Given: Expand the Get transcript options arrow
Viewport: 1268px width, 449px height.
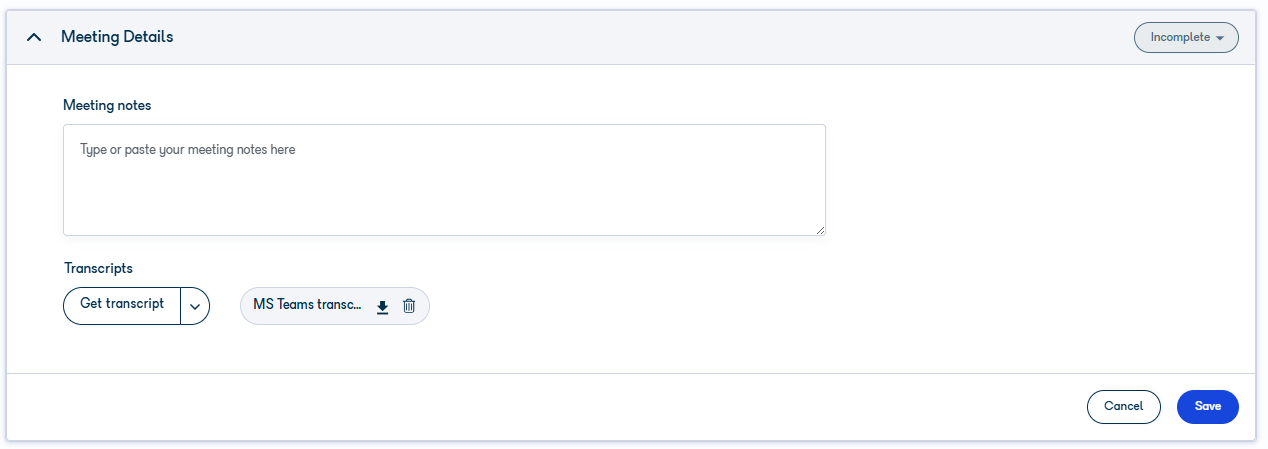Looking at the screenshot, I should click(x=195, y=306).
